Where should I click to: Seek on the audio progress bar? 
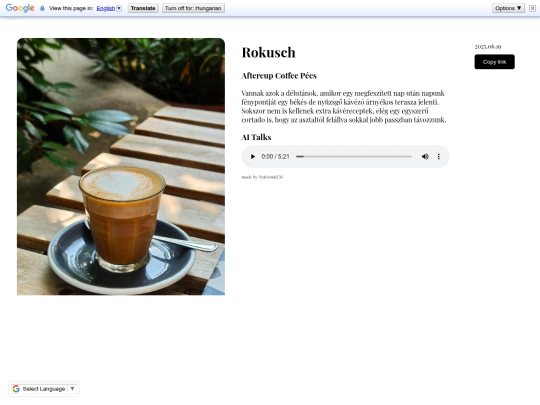[354, 157]
